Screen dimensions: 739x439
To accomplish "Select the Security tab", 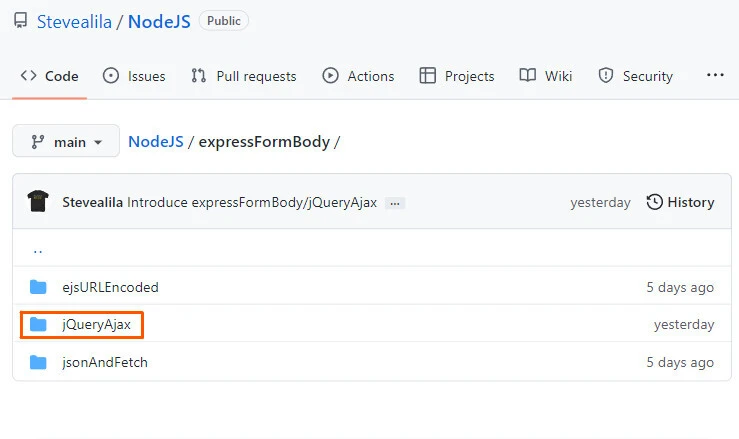I will point(636,76).
